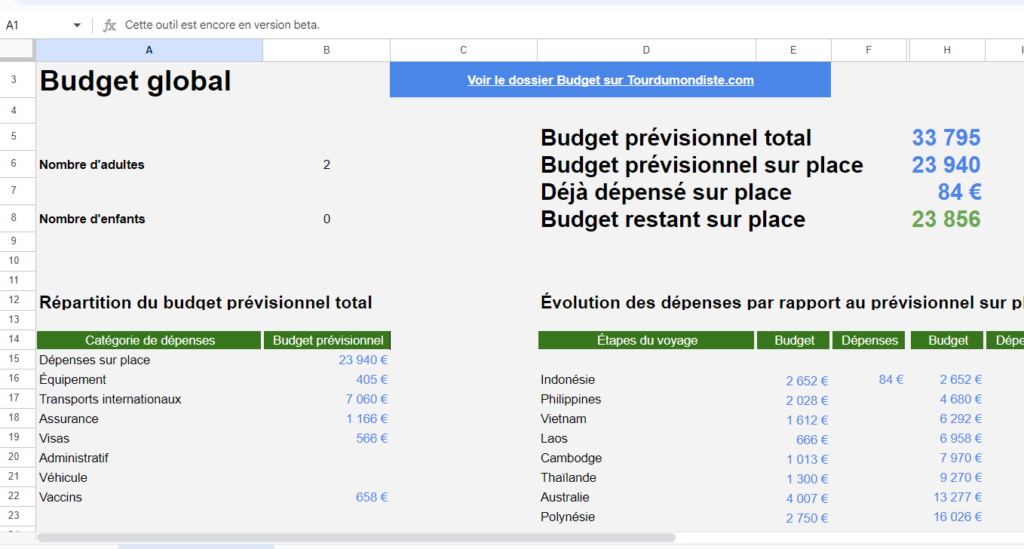This screenshot has width=1024, height=549.
Task: Select the column D header
Action: tap(646, 50)
